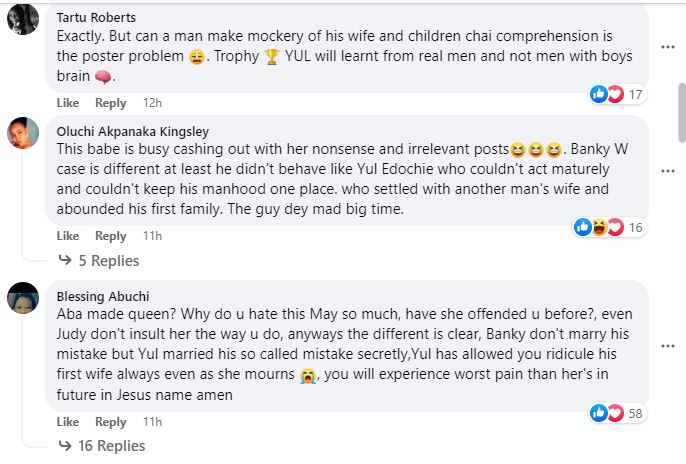The width and height of the screenshot is (686, 464).
Task: Expand the 5 Replies thread
Action: coord(107,261)
